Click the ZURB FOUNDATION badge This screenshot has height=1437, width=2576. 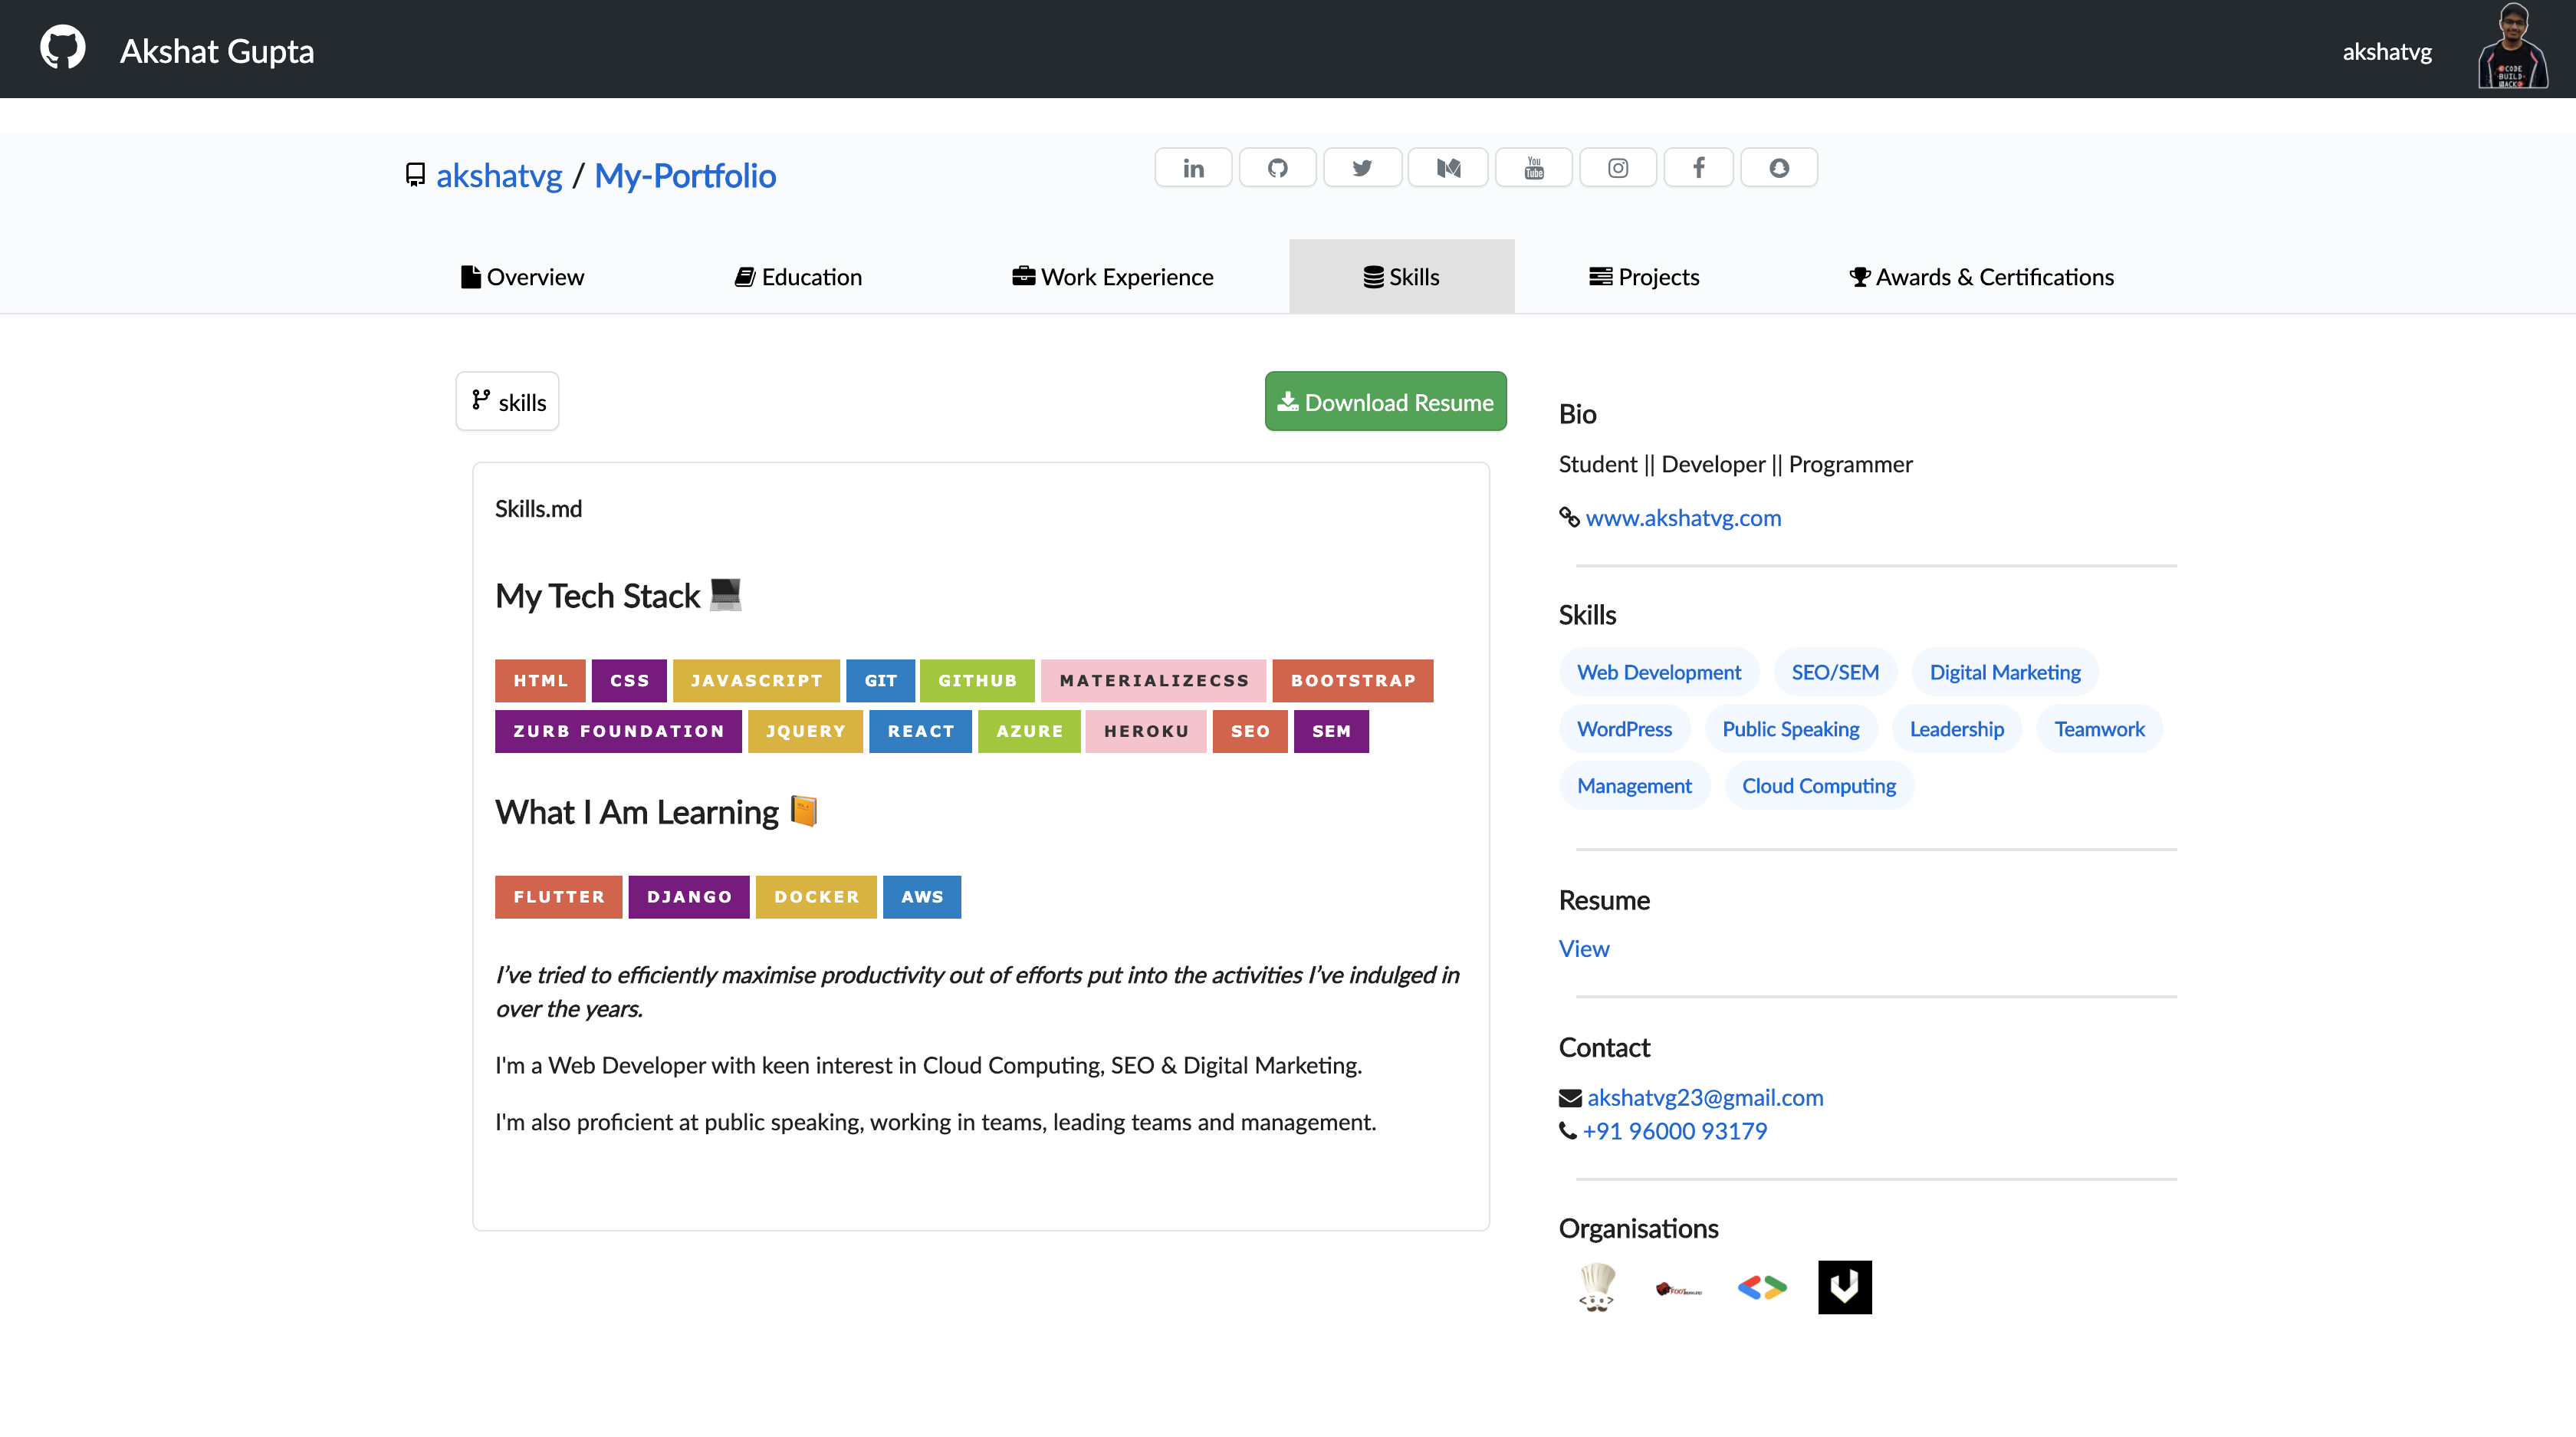click(x=618, y=732)
